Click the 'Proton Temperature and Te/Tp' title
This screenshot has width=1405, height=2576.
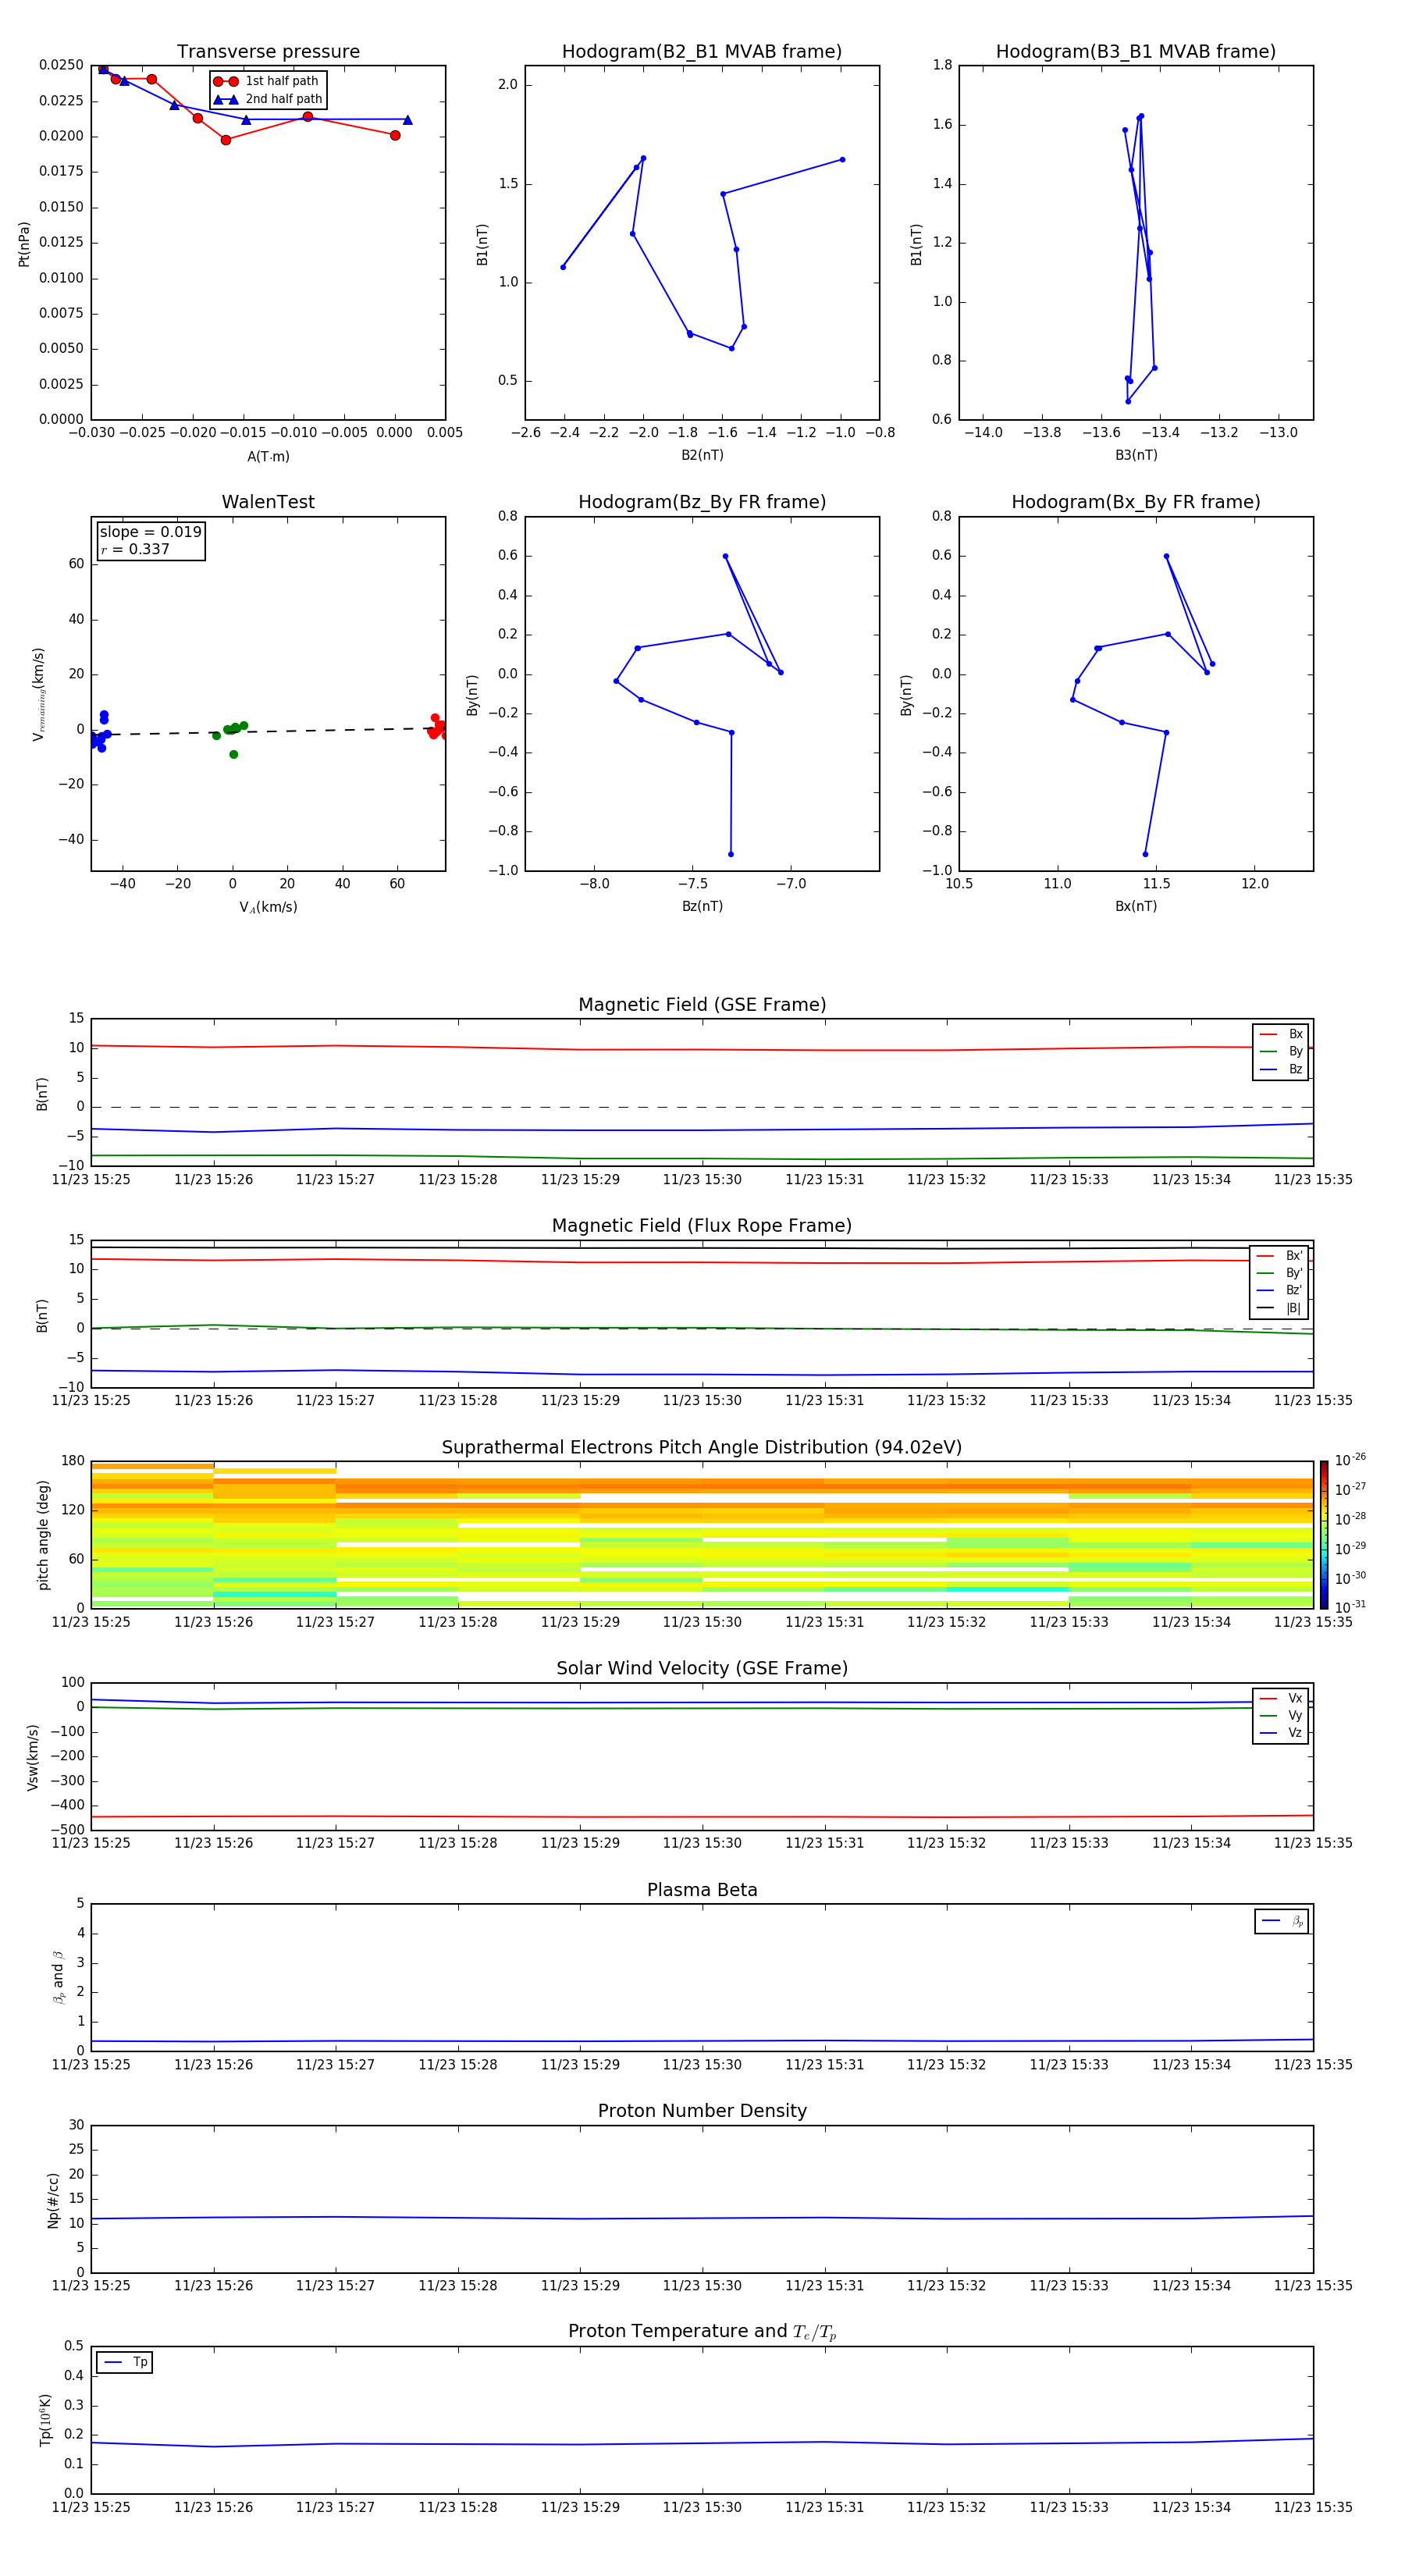pos(702,2331)
